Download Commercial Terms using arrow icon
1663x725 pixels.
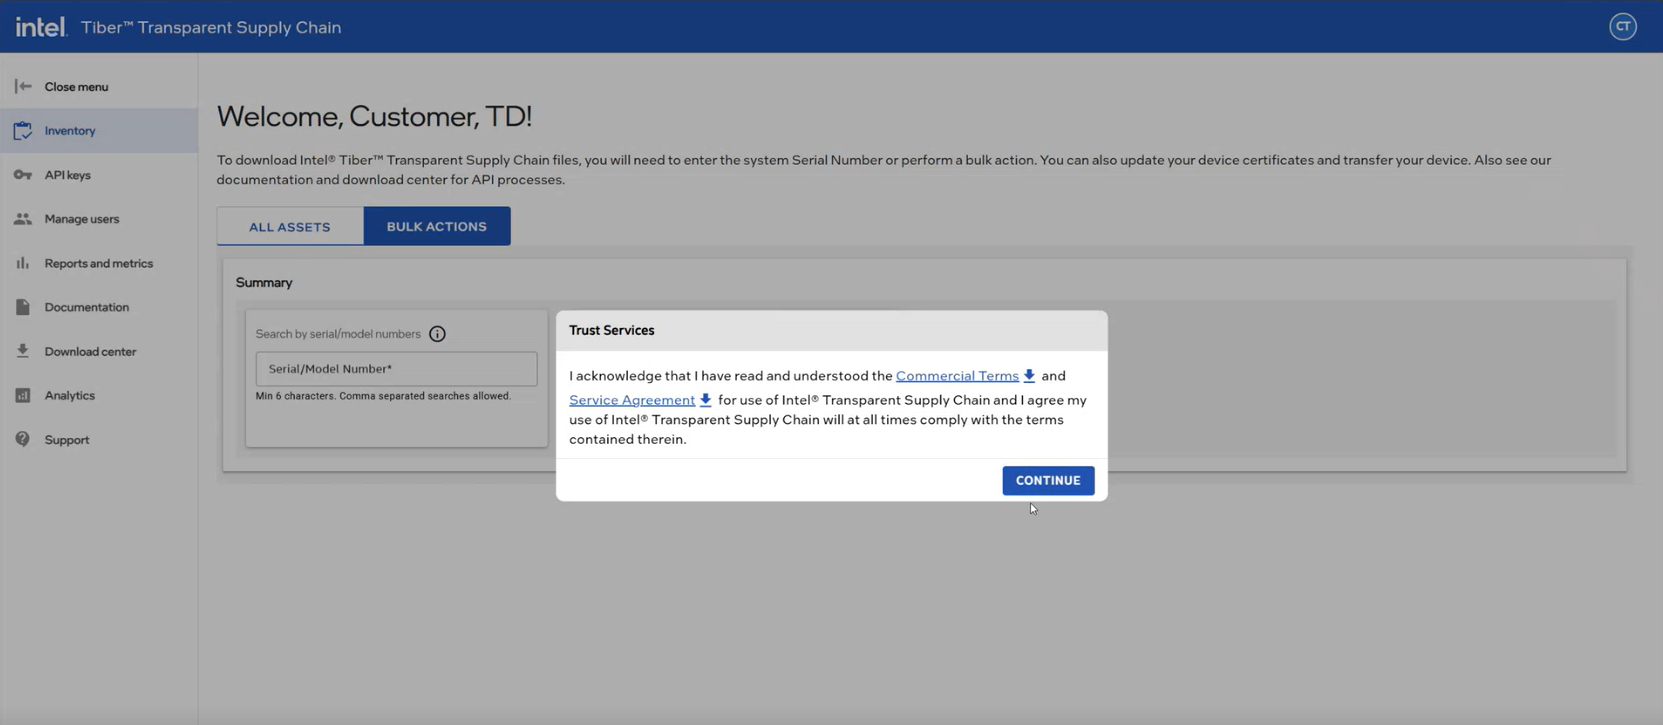1029,376
